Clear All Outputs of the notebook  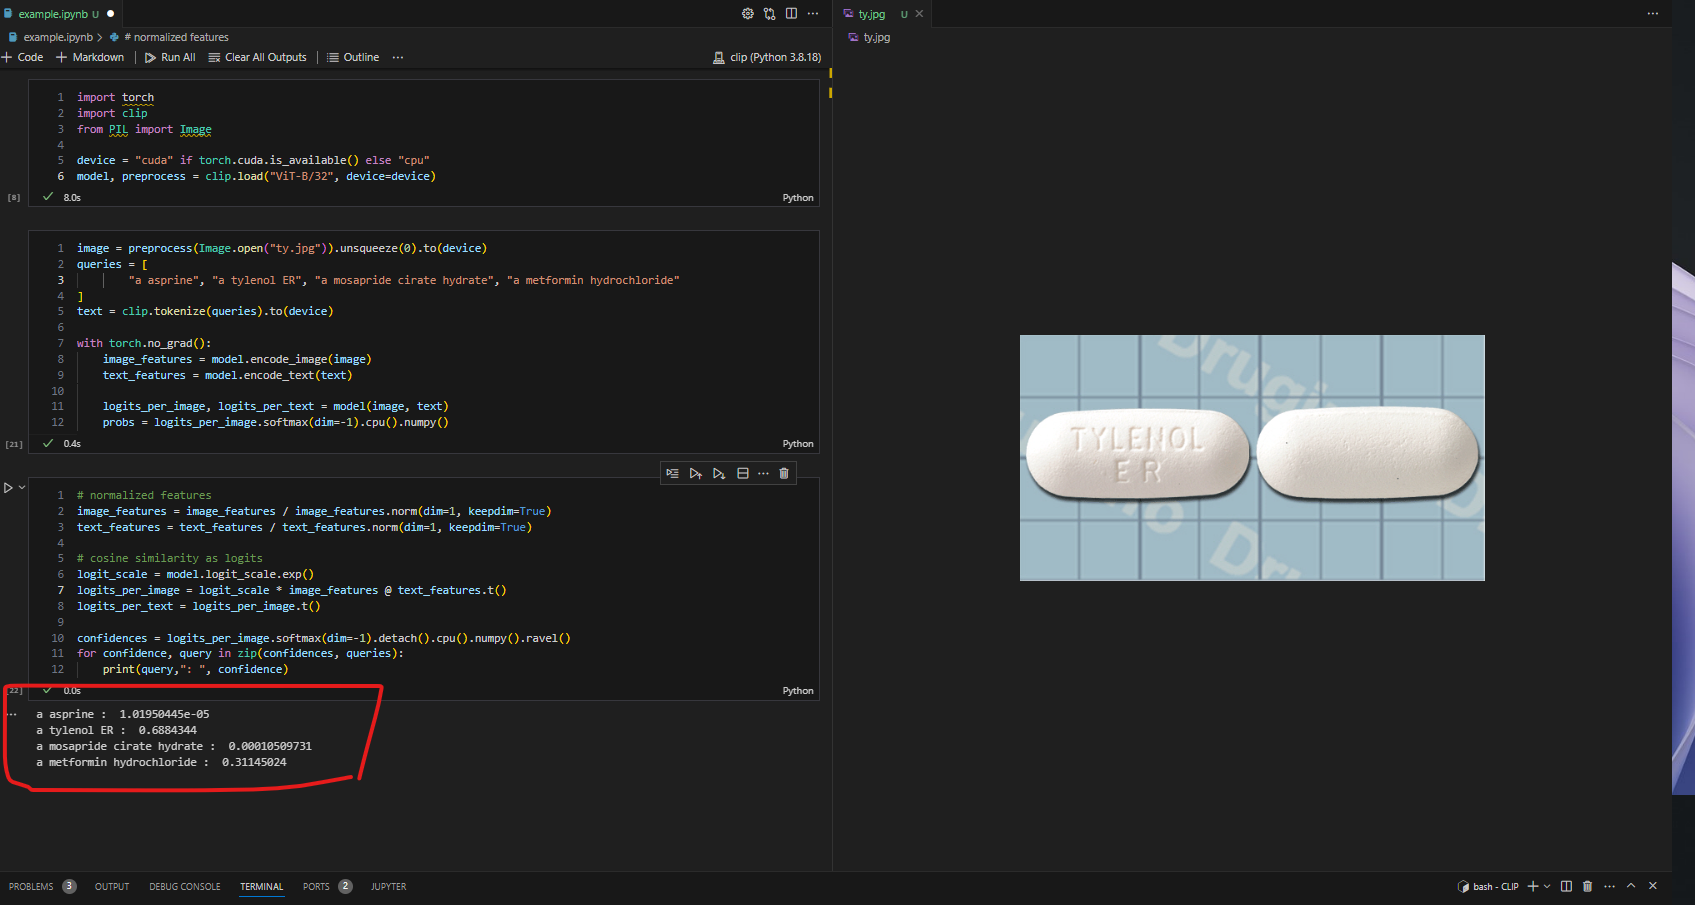point(257,57)
